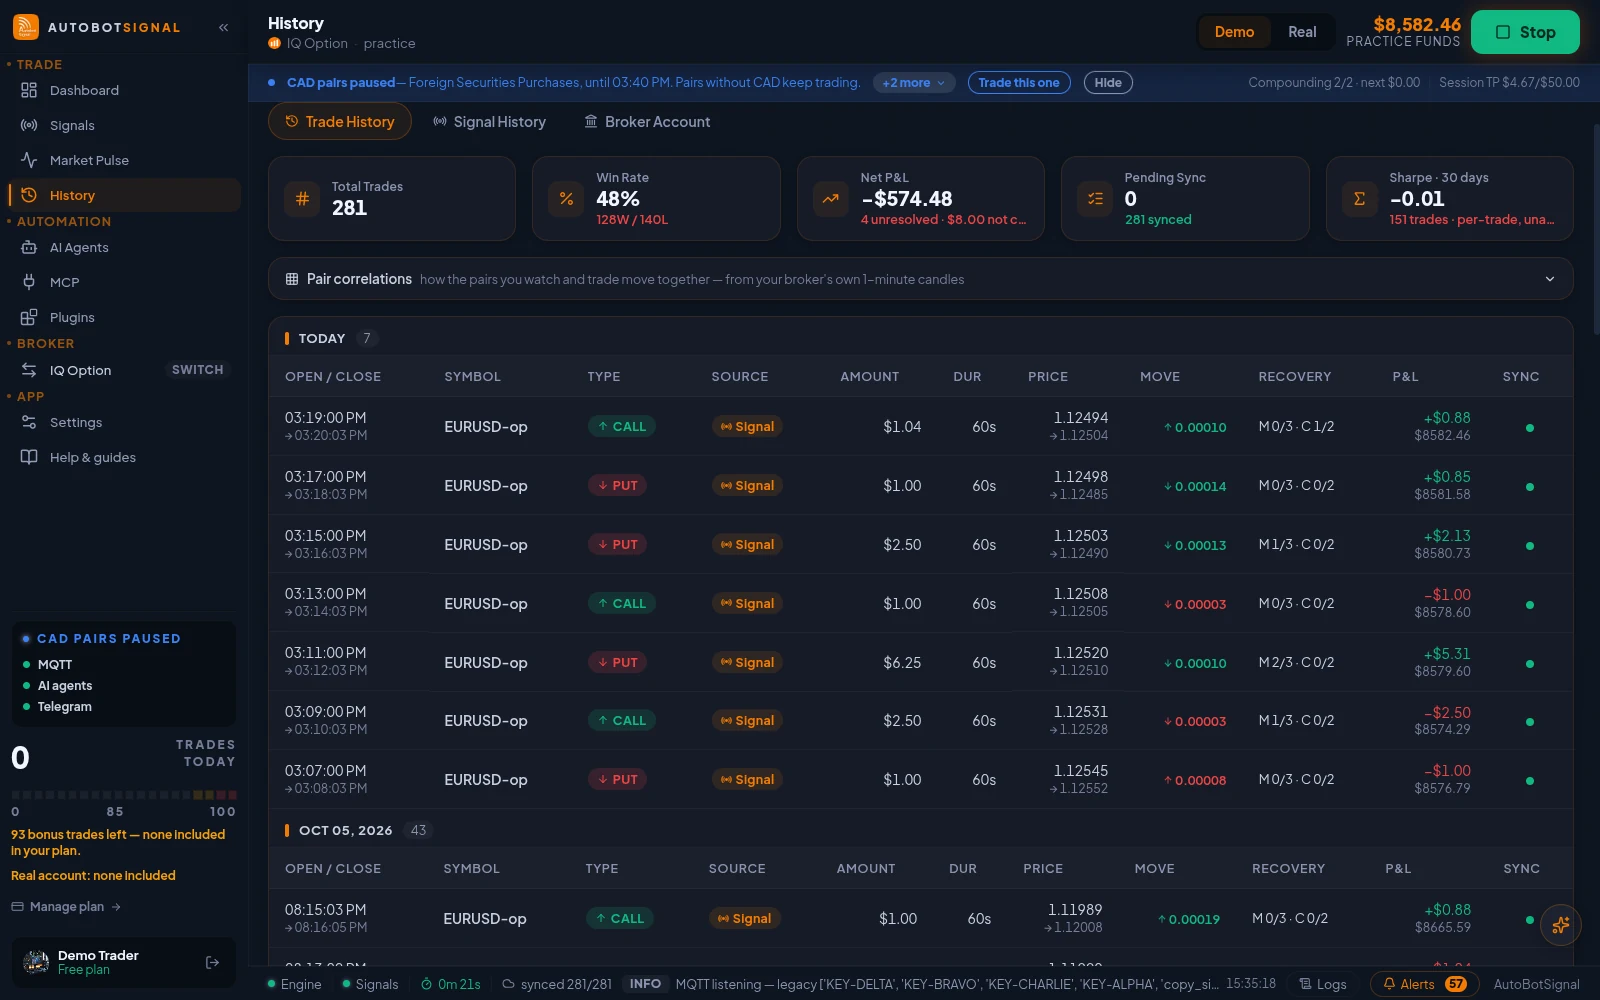
Task: Go to Market Pulse
Action: [x=125, y=160]
